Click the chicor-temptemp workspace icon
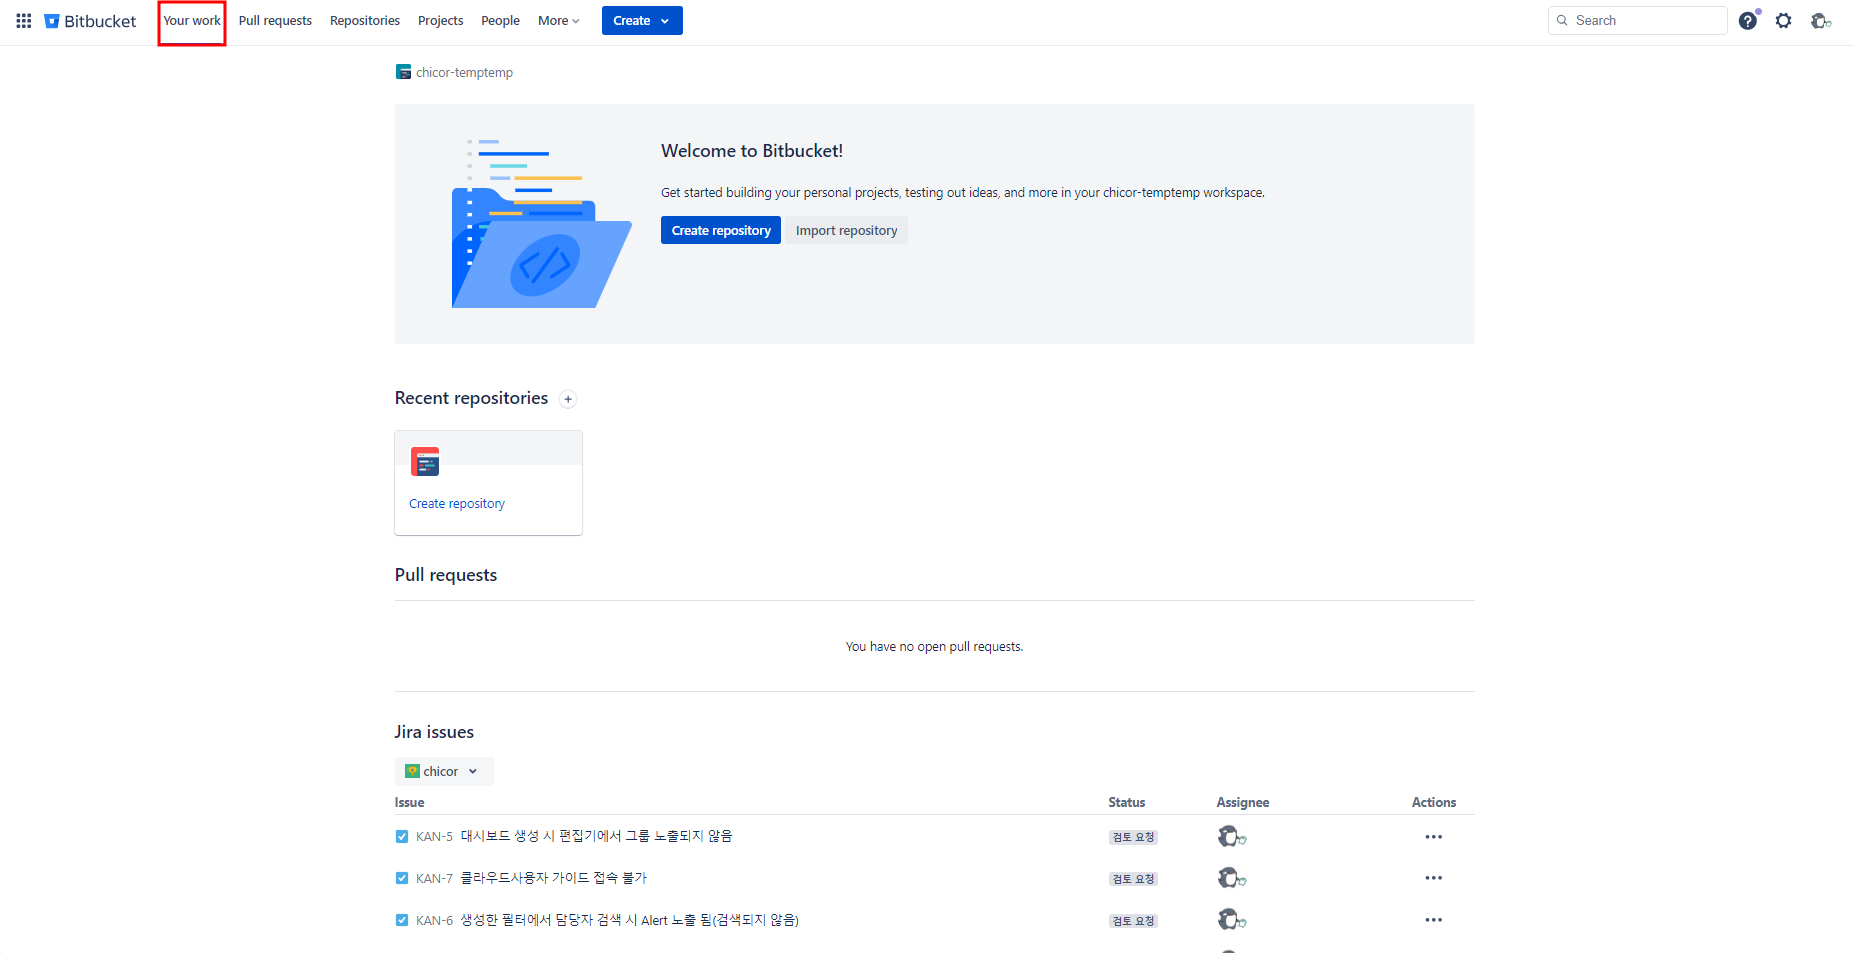Screen dimensions: 1854x953 403,72
